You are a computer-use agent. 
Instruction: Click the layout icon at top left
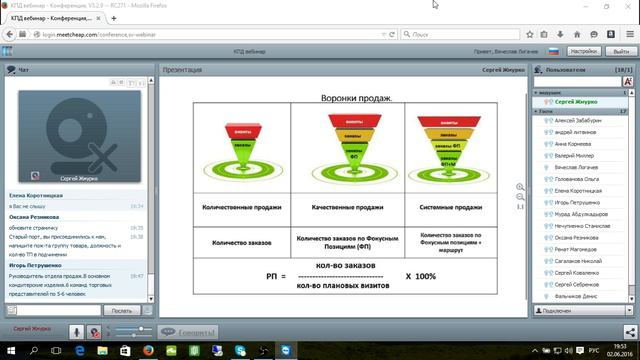tap(7, 51)
